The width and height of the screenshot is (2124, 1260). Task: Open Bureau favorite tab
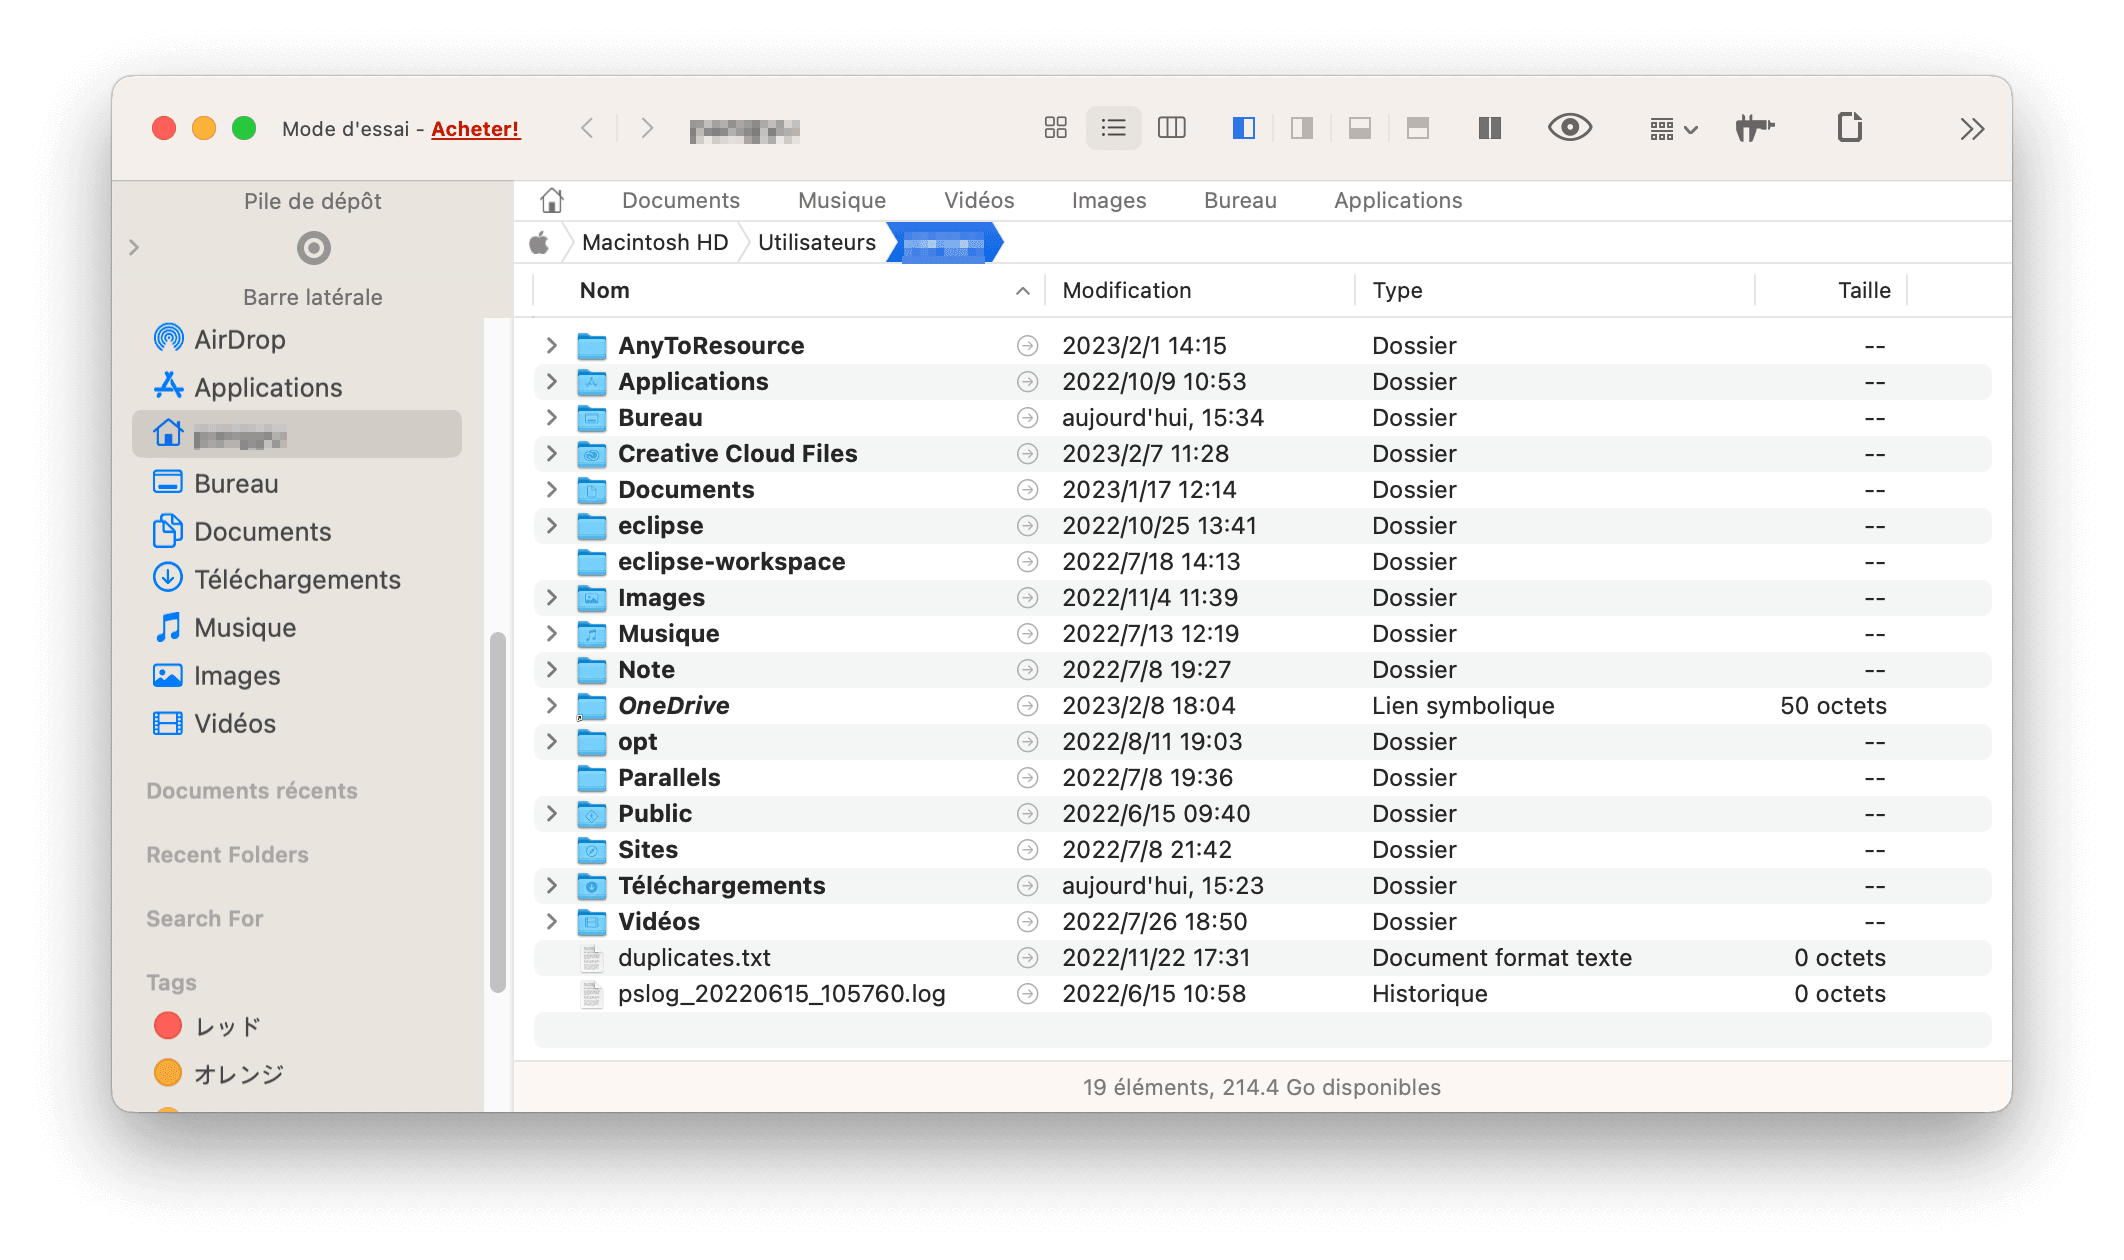1240,200
